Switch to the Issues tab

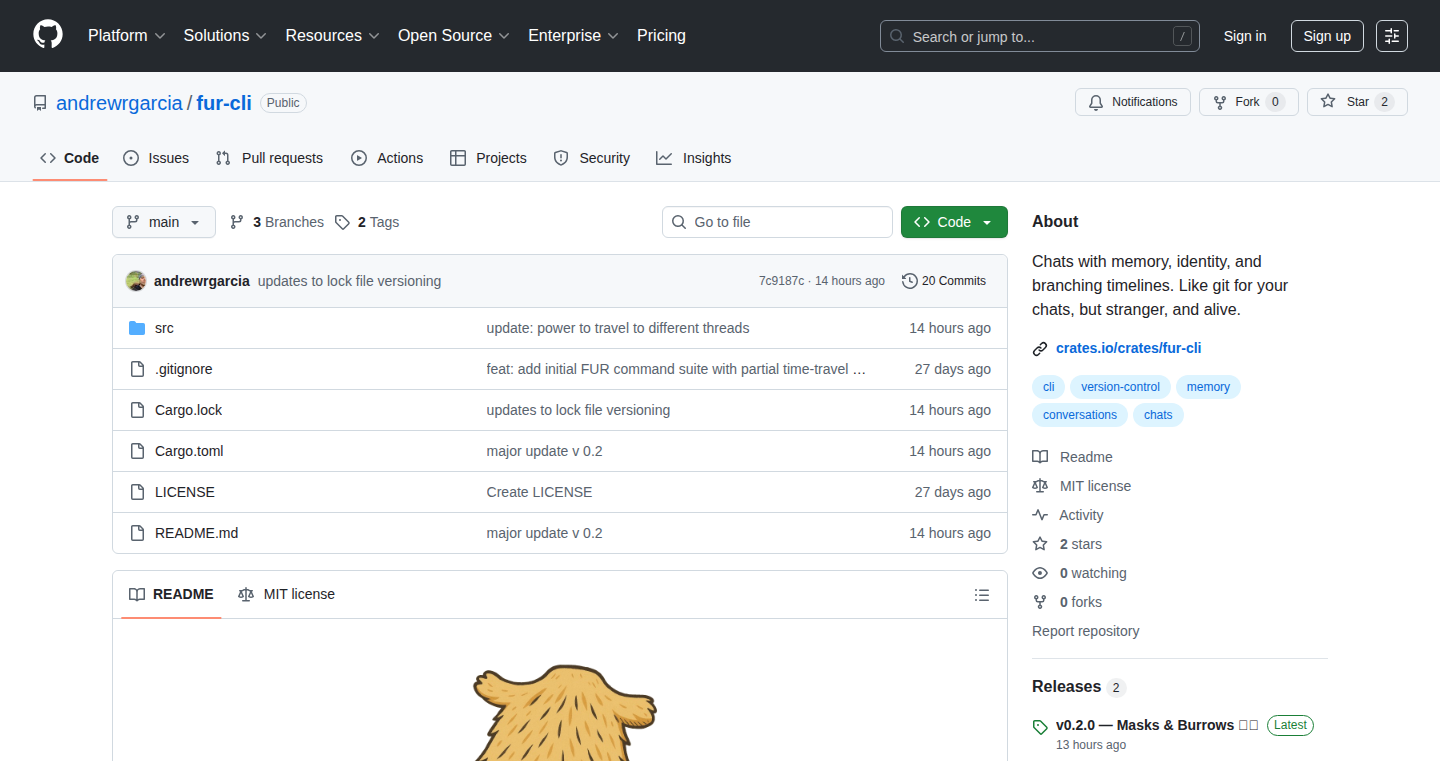156,158
